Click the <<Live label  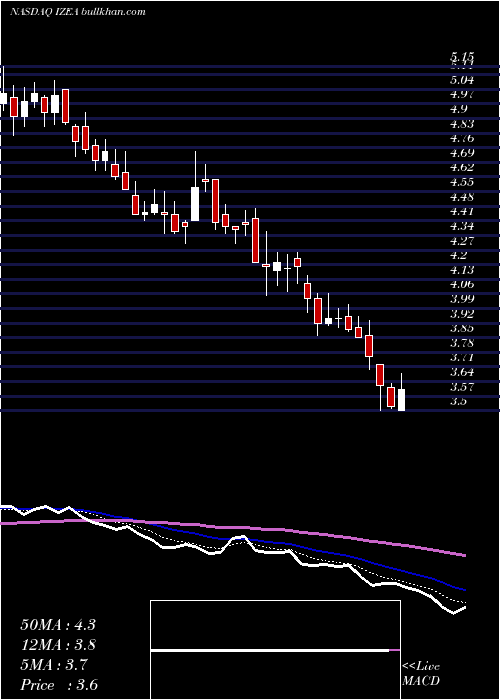[x=421, y=667]
